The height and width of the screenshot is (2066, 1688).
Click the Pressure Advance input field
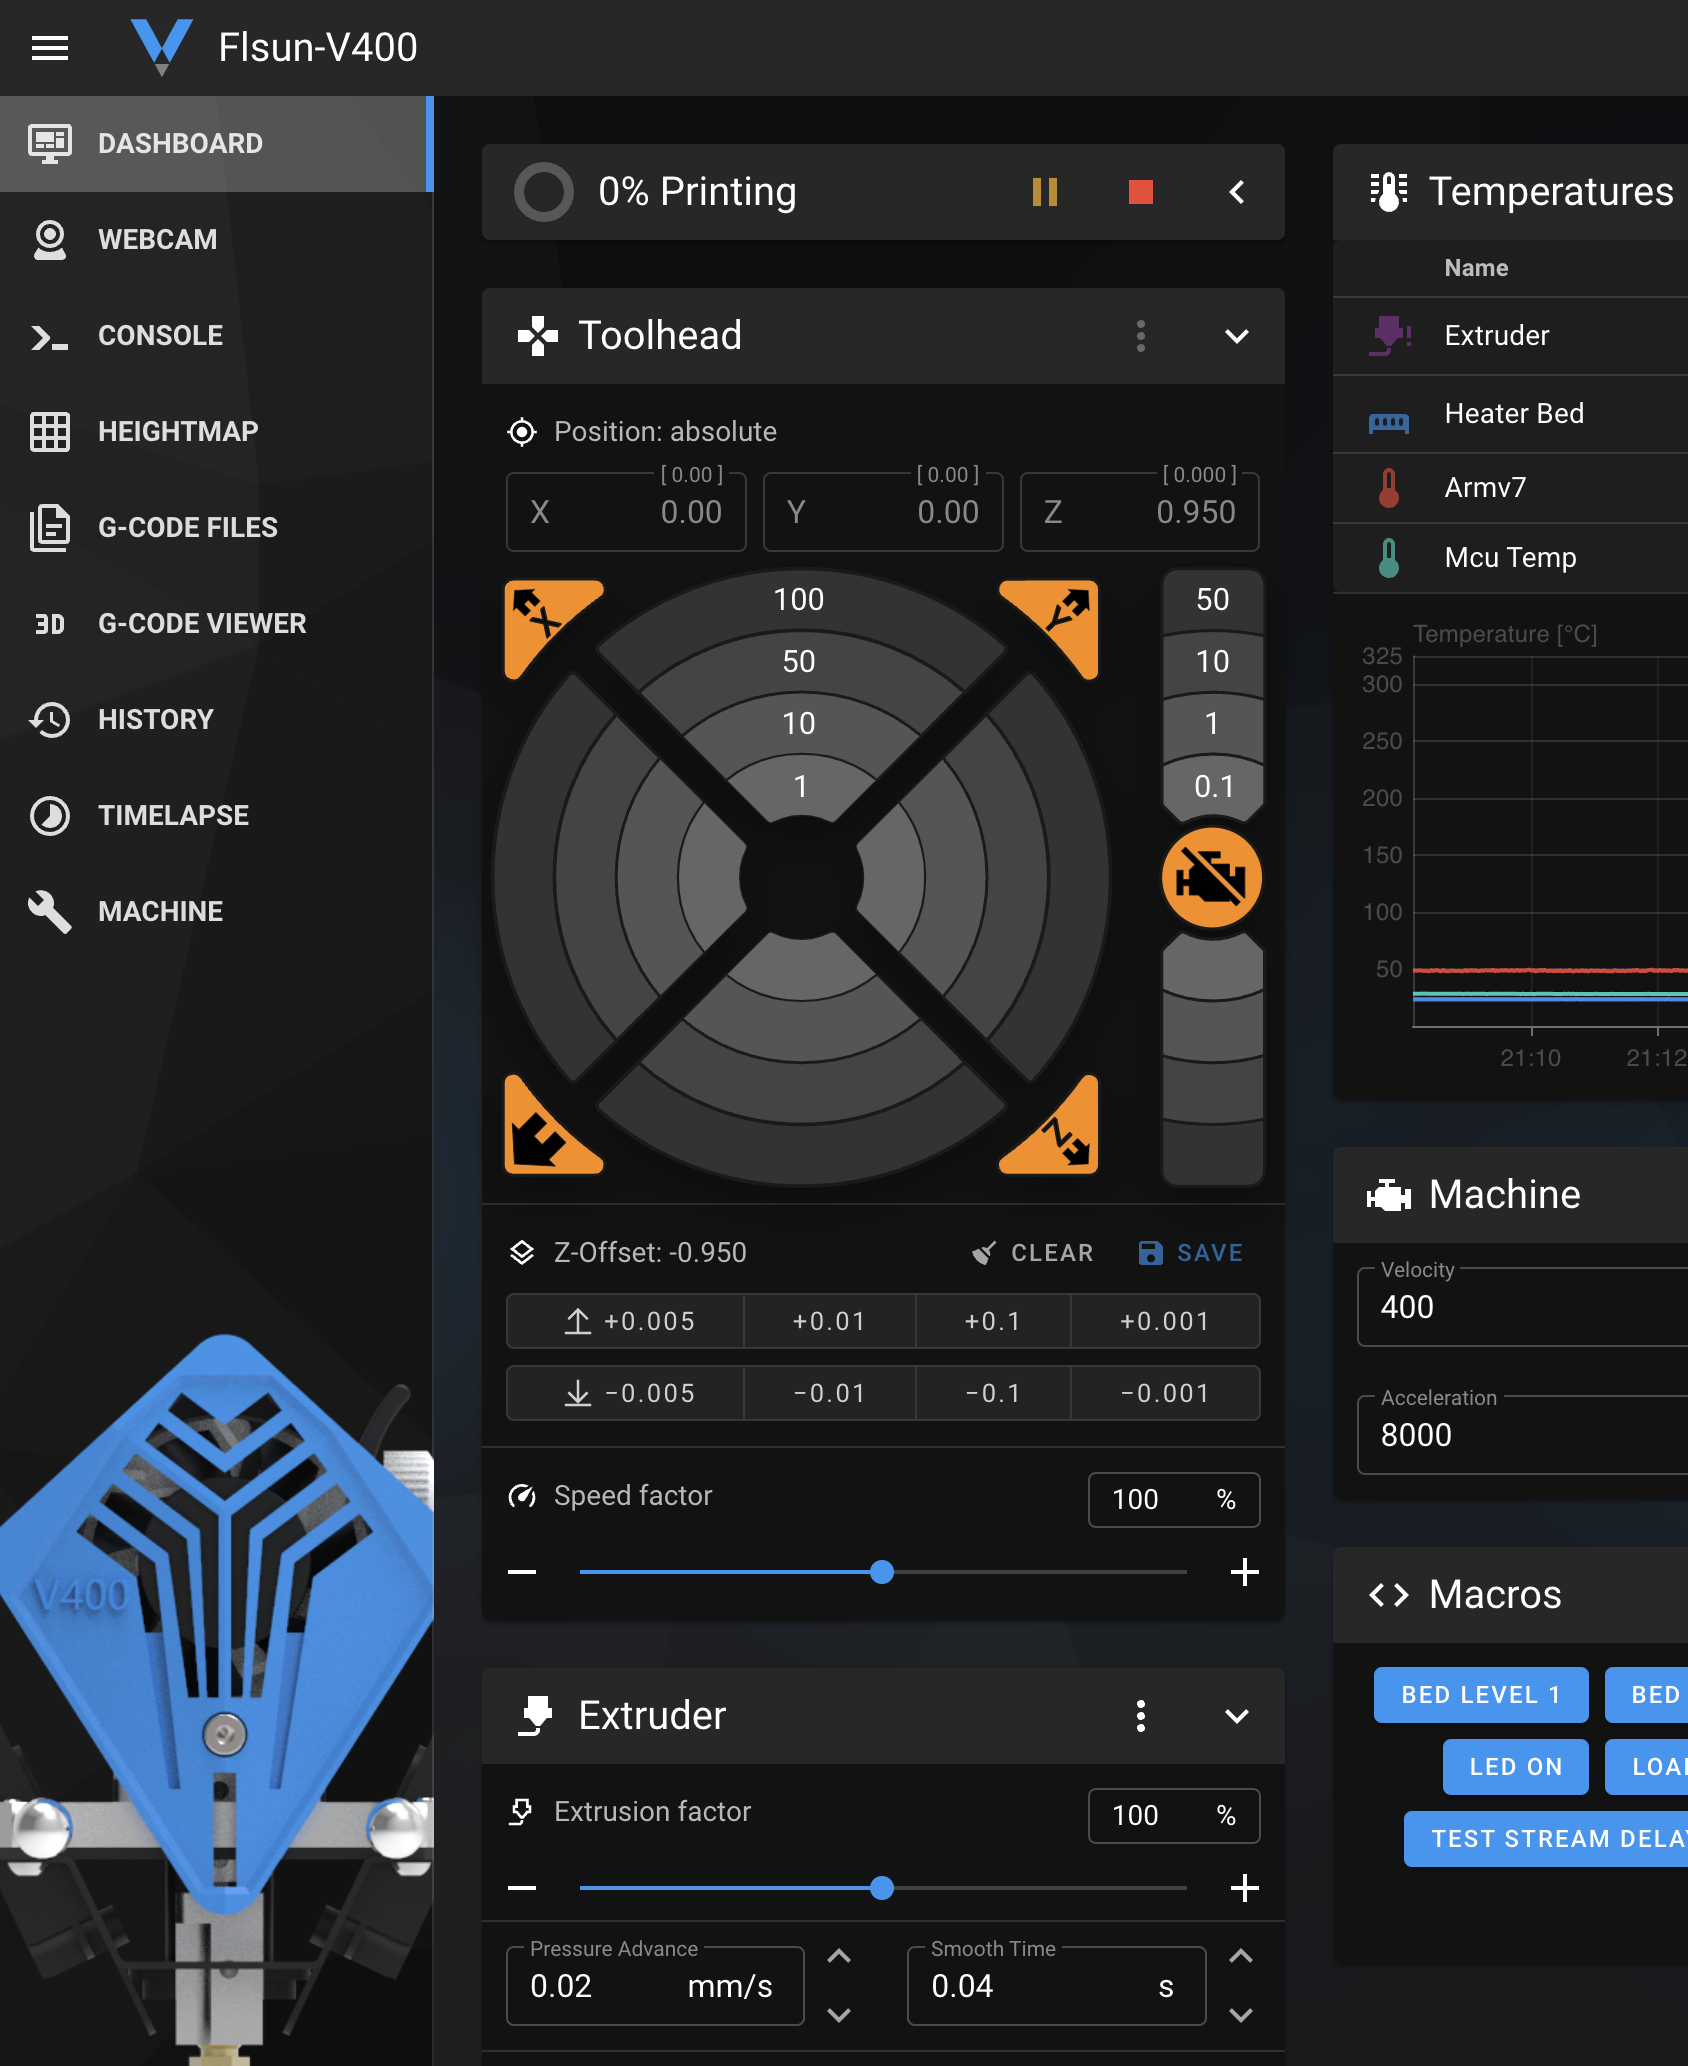point(655,1986)
